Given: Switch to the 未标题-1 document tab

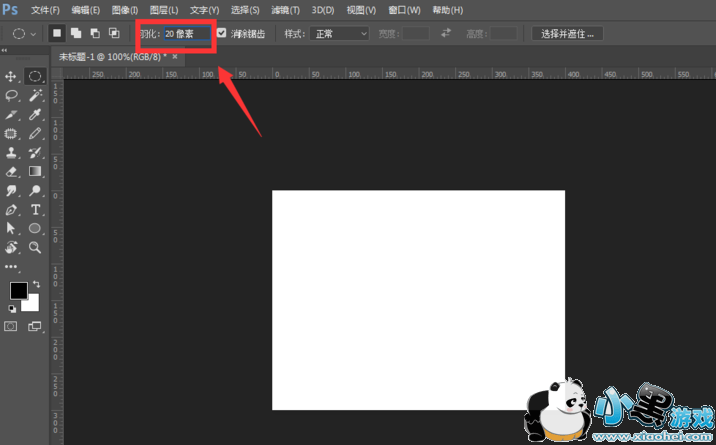Looking at the screenshot, I should (112, 57).
